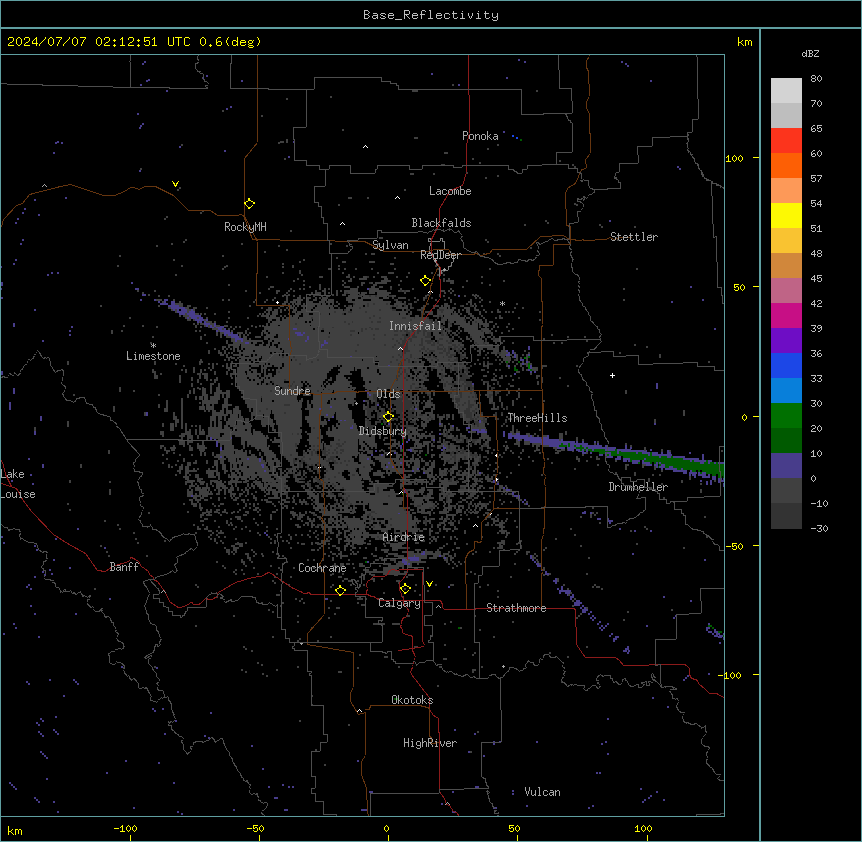Image resolution: width=862 pixels, height=842 pixels.
Task: Click the yellow marker near RockyMH
Action: click(250, 204)
